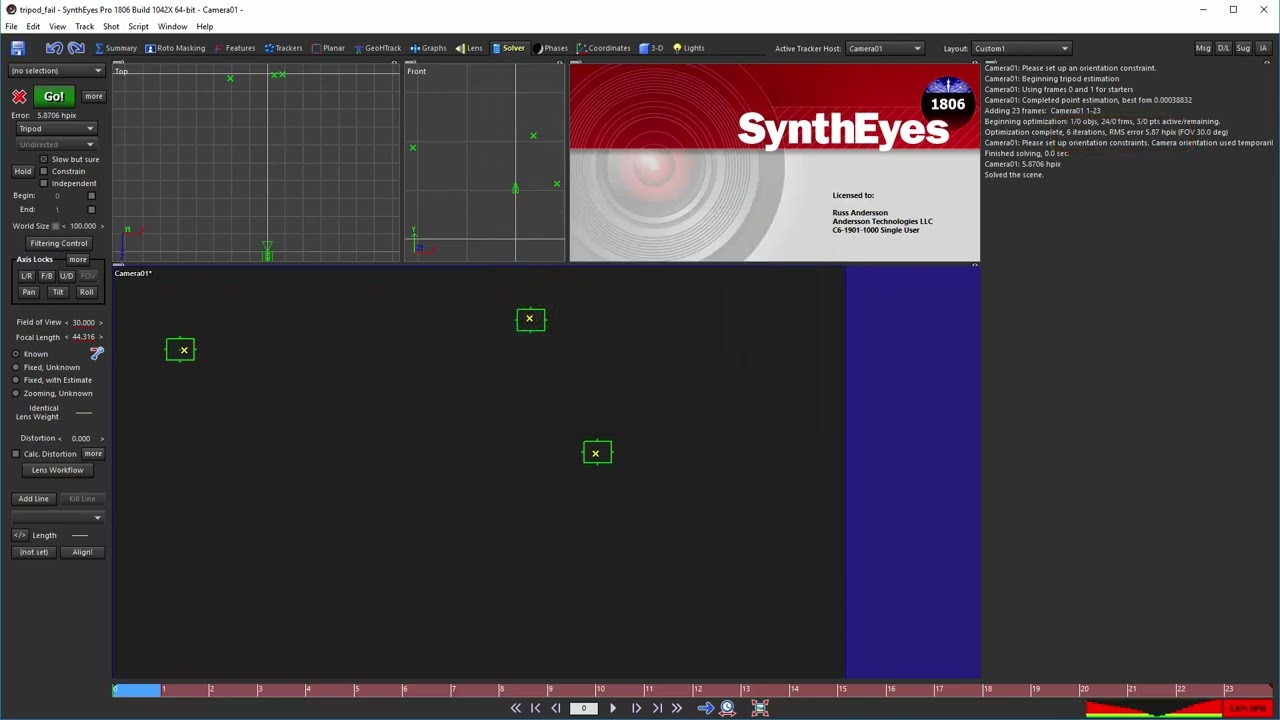Toggle the Tilt axis lock
This screenshot has width=1280, height=720.
click(58, 292)
